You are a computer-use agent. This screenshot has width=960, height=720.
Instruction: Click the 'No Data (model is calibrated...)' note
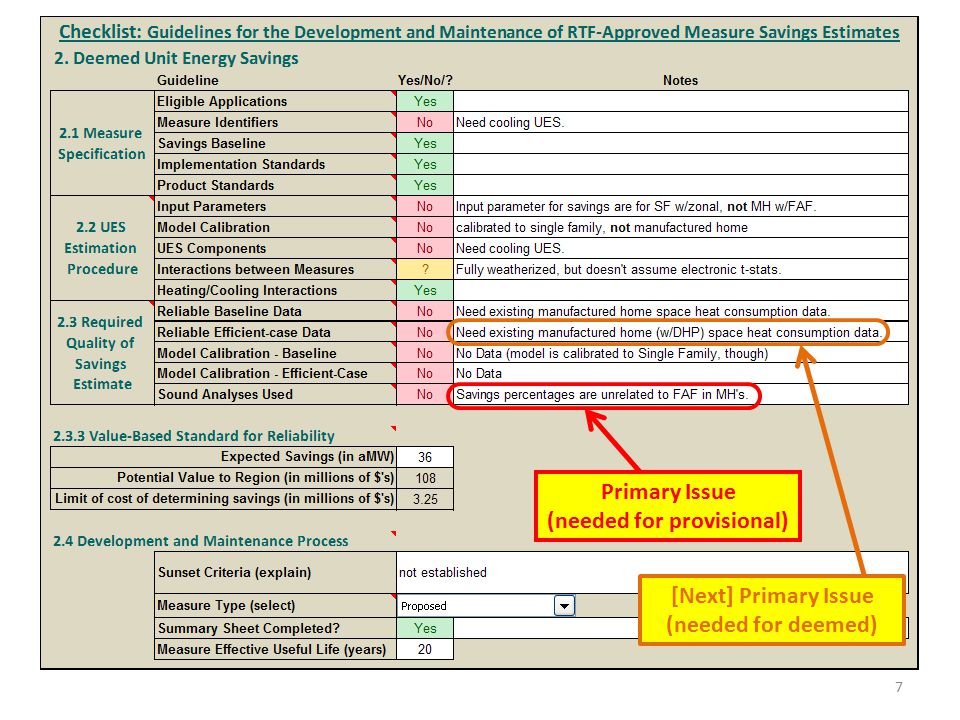point(681,353)
